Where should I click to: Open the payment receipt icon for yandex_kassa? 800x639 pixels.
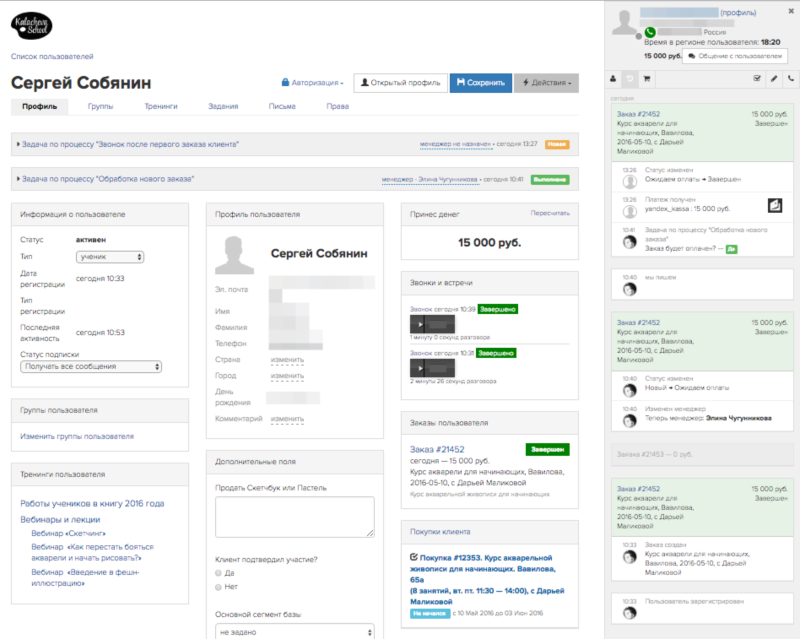(x=775, y=205)
